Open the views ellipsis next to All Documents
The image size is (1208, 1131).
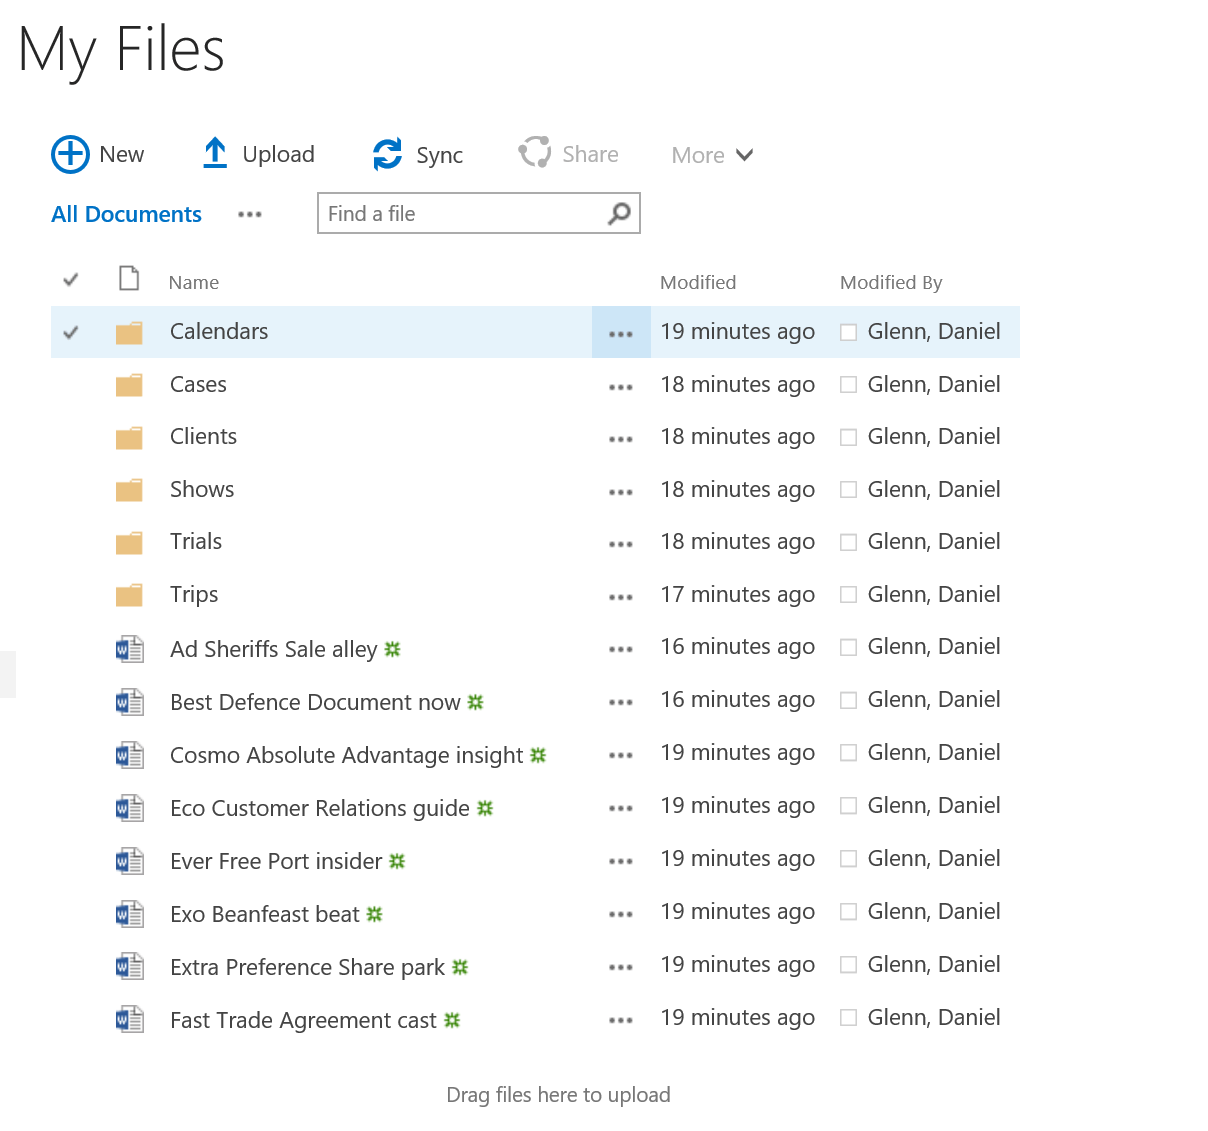(249, 214)
